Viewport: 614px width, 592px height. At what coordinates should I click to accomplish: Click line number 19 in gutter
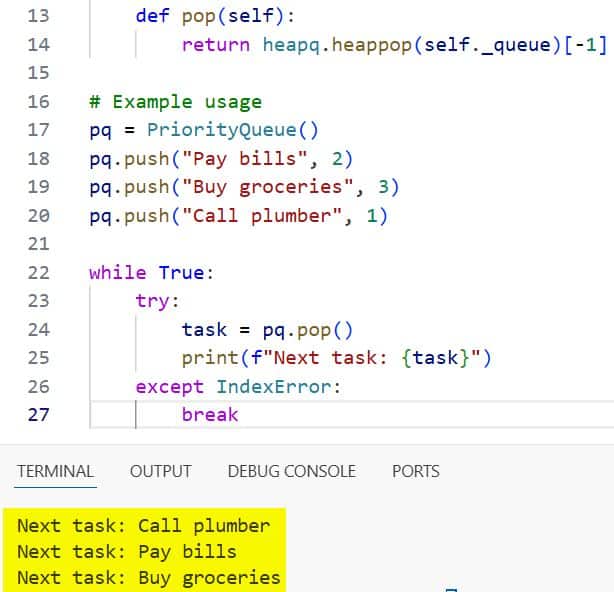38,187
